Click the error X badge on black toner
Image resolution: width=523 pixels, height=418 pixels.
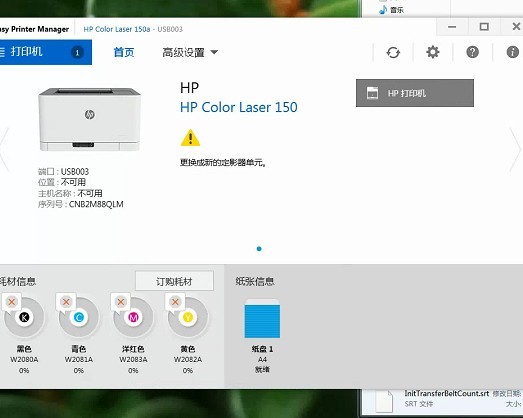(x=12, y=302)
